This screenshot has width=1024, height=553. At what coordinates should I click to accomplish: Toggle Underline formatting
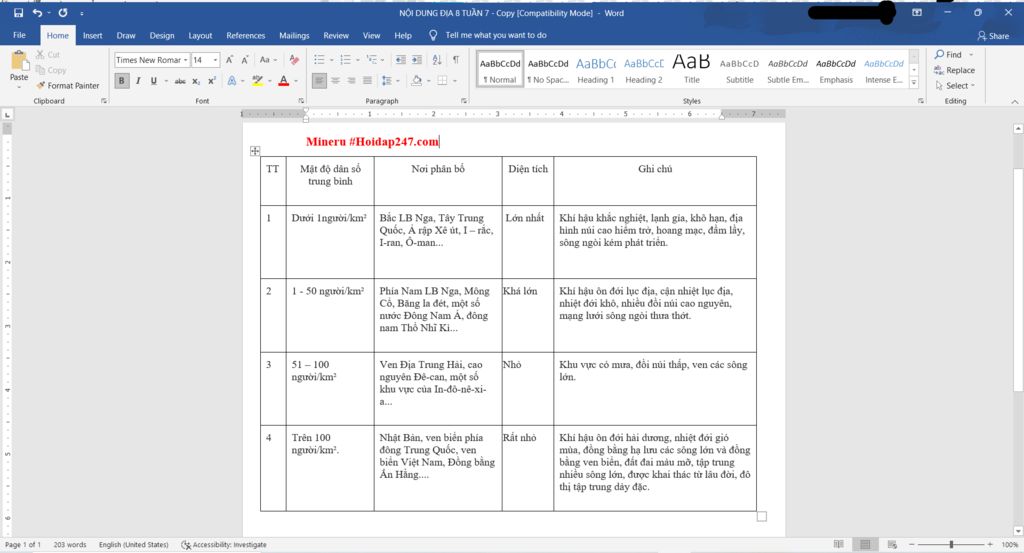(153, 81)
